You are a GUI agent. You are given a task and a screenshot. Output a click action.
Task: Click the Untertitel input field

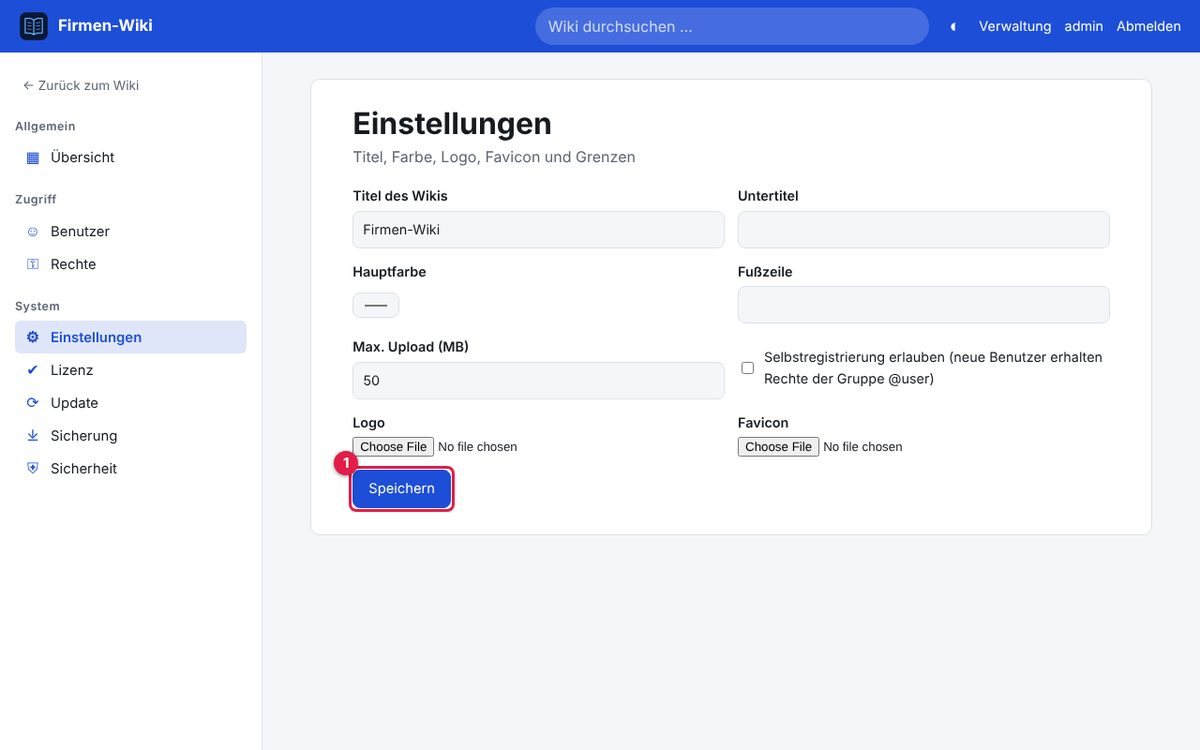tap(923, 230)
